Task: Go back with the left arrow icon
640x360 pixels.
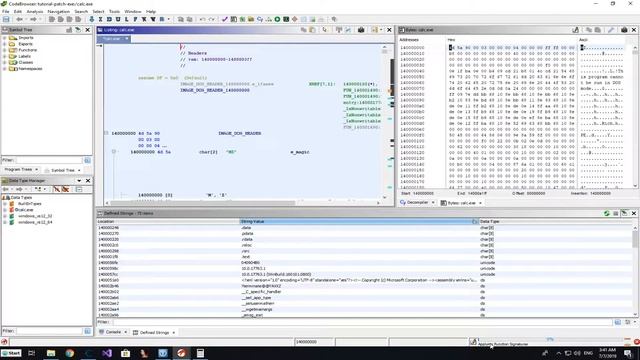Action: click(19, 19)
